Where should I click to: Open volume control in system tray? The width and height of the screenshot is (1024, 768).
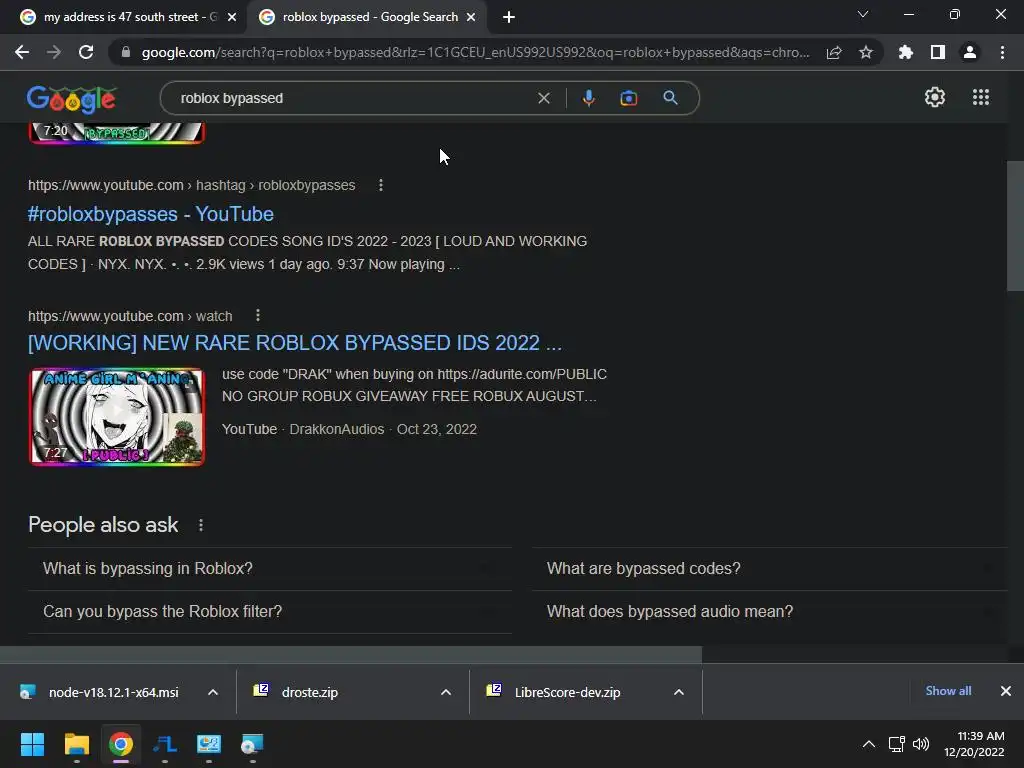click(921, 744)
